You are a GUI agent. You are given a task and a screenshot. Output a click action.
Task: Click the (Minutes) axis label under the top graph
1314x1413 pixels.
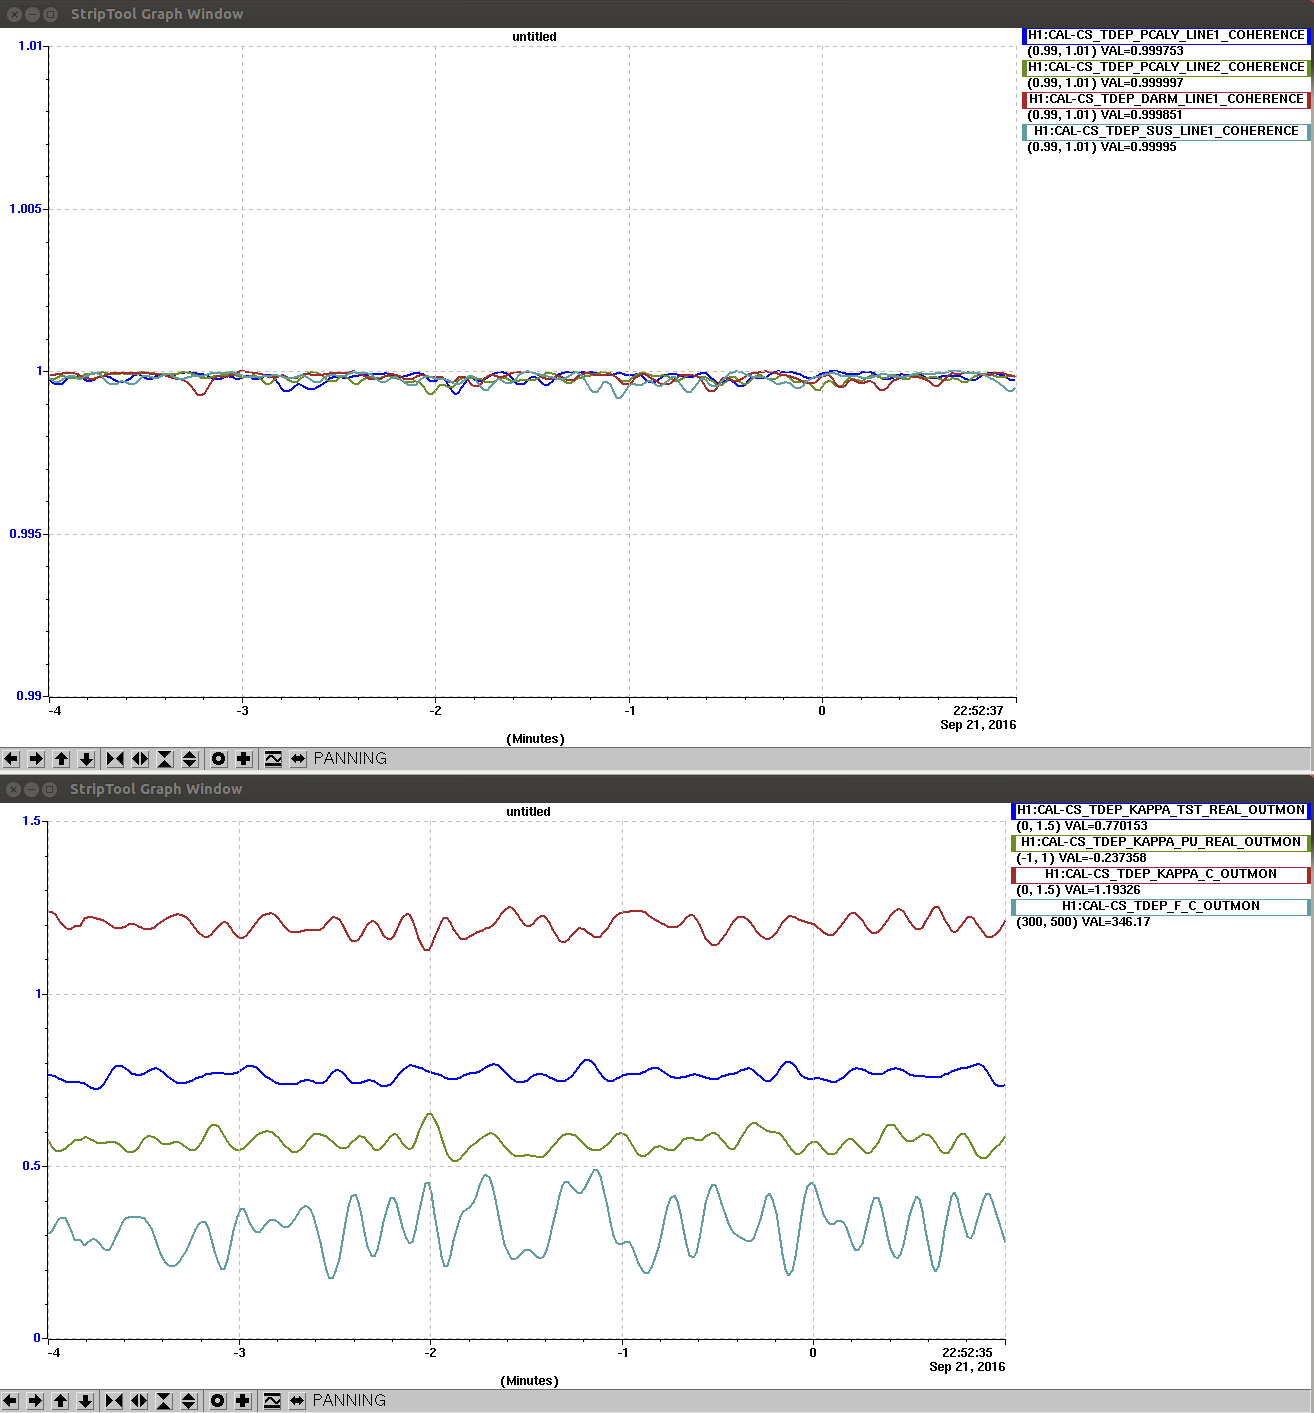click(x=536, y=739)
